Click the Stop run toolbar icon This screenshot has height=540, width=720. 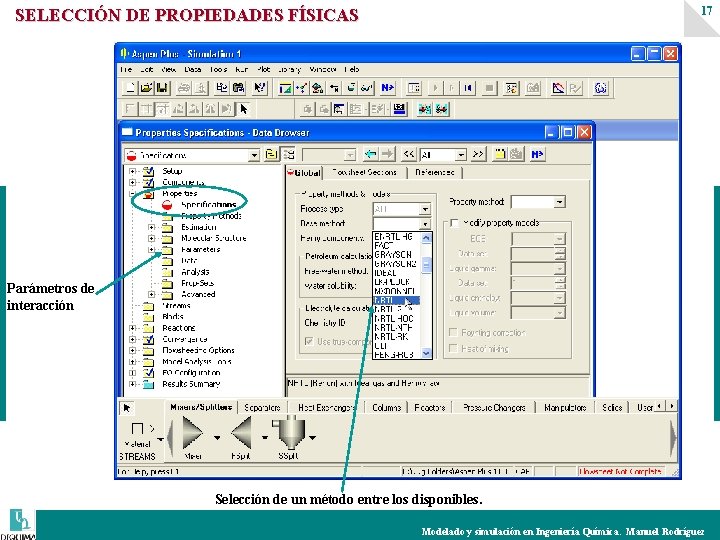[x=489, y=88]
